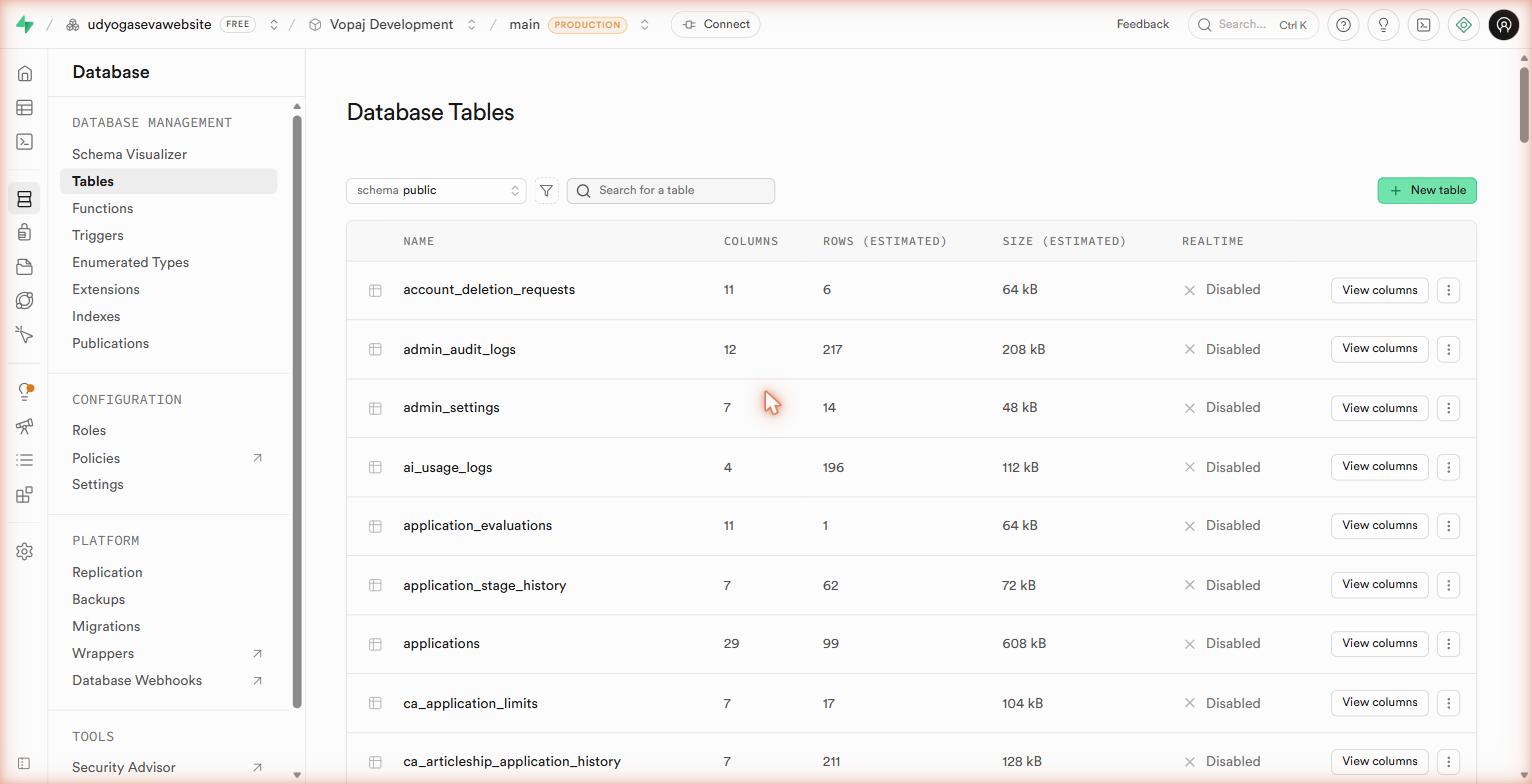This screenshot has width=1532, height=784.
Task: Open the schema public dropdown
Action: coord(436,190)
